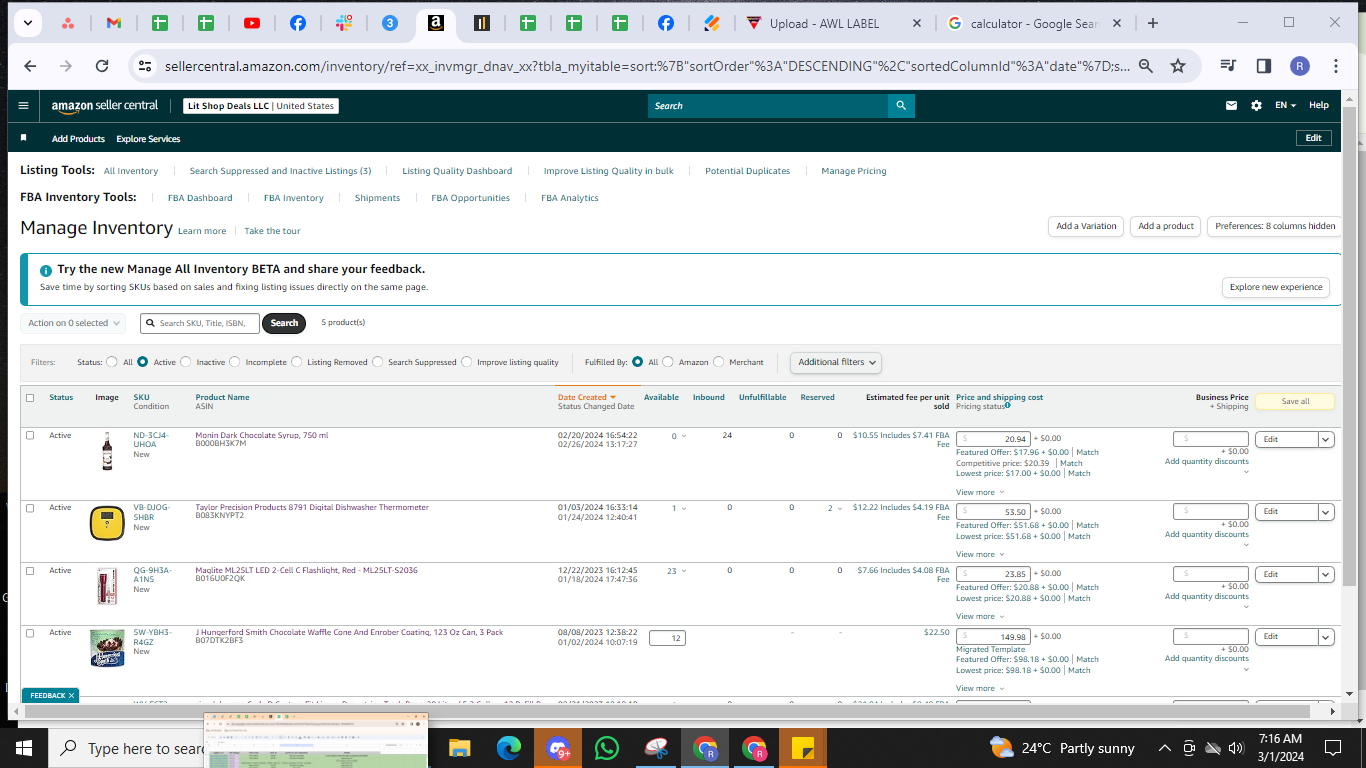Switch to the Upload - AWL LABEL browser tab
1366x768 pixels.
[x=834, y=23]
